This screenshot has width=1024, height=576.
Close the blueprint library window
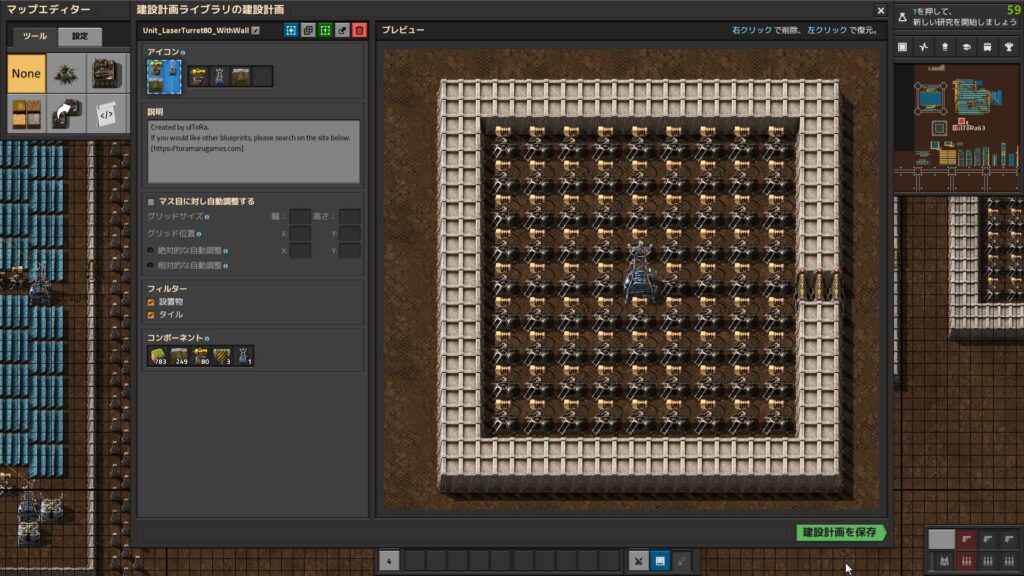click(880, 10)
